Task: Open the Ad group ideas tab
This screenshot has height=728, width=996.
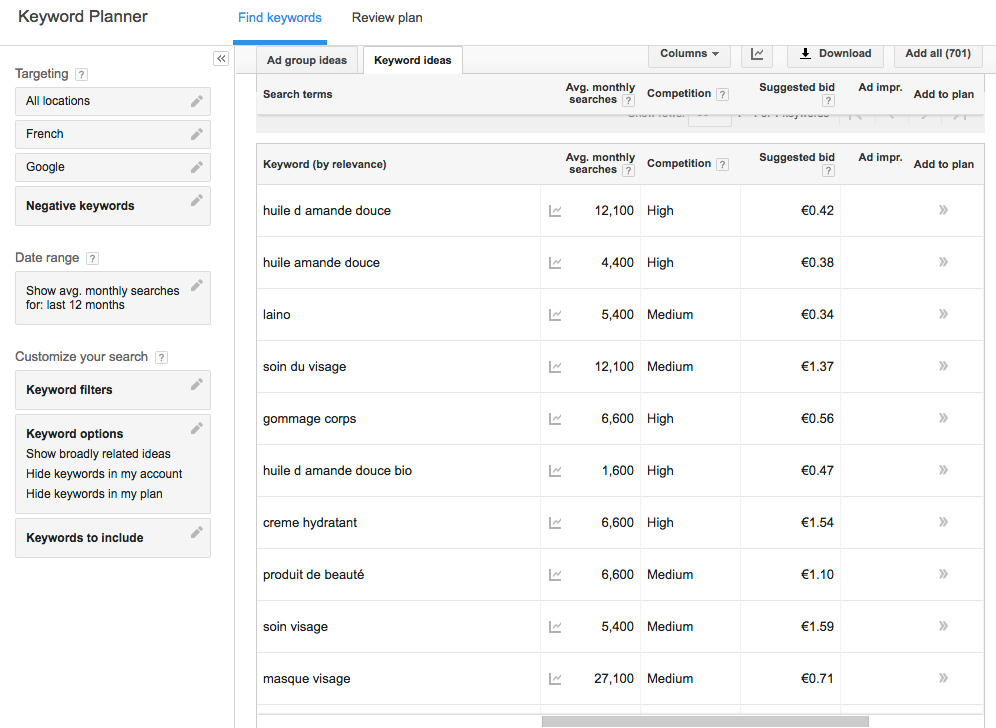Action: 307,60
